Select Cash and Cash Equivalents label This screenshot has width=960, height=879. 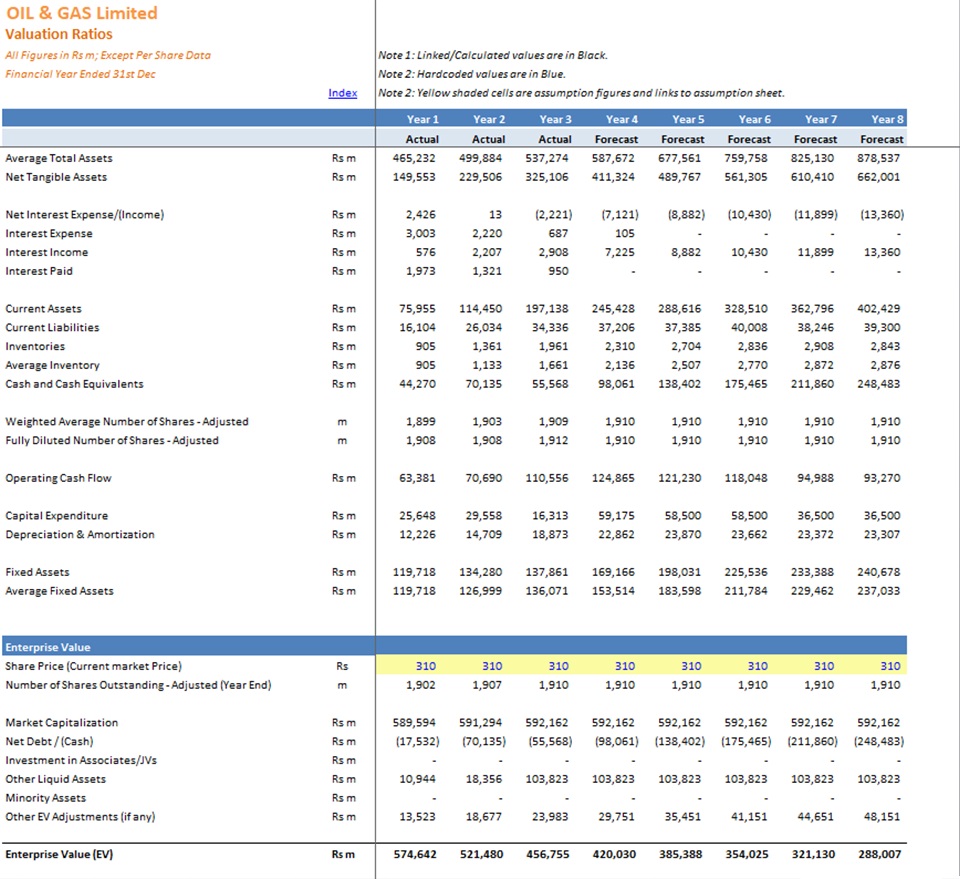tap(74, 384)
